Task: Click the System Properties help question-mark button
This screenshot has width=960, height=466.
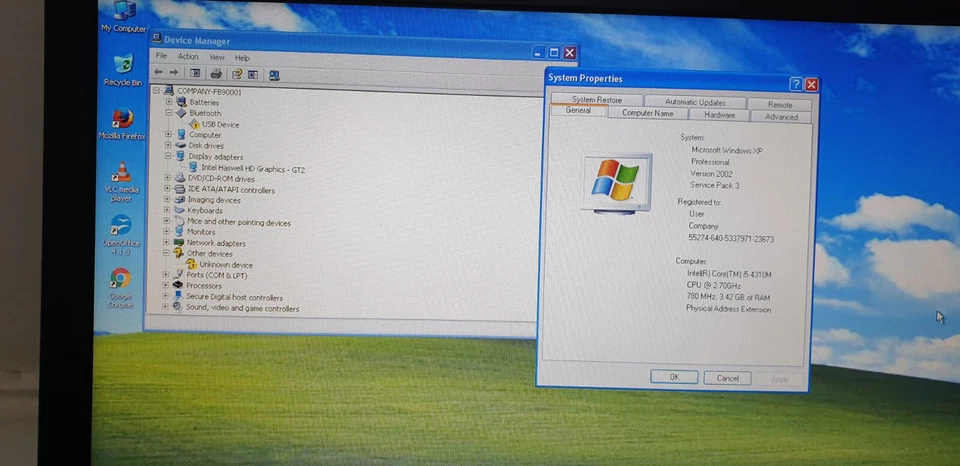Action: point(795,85)
